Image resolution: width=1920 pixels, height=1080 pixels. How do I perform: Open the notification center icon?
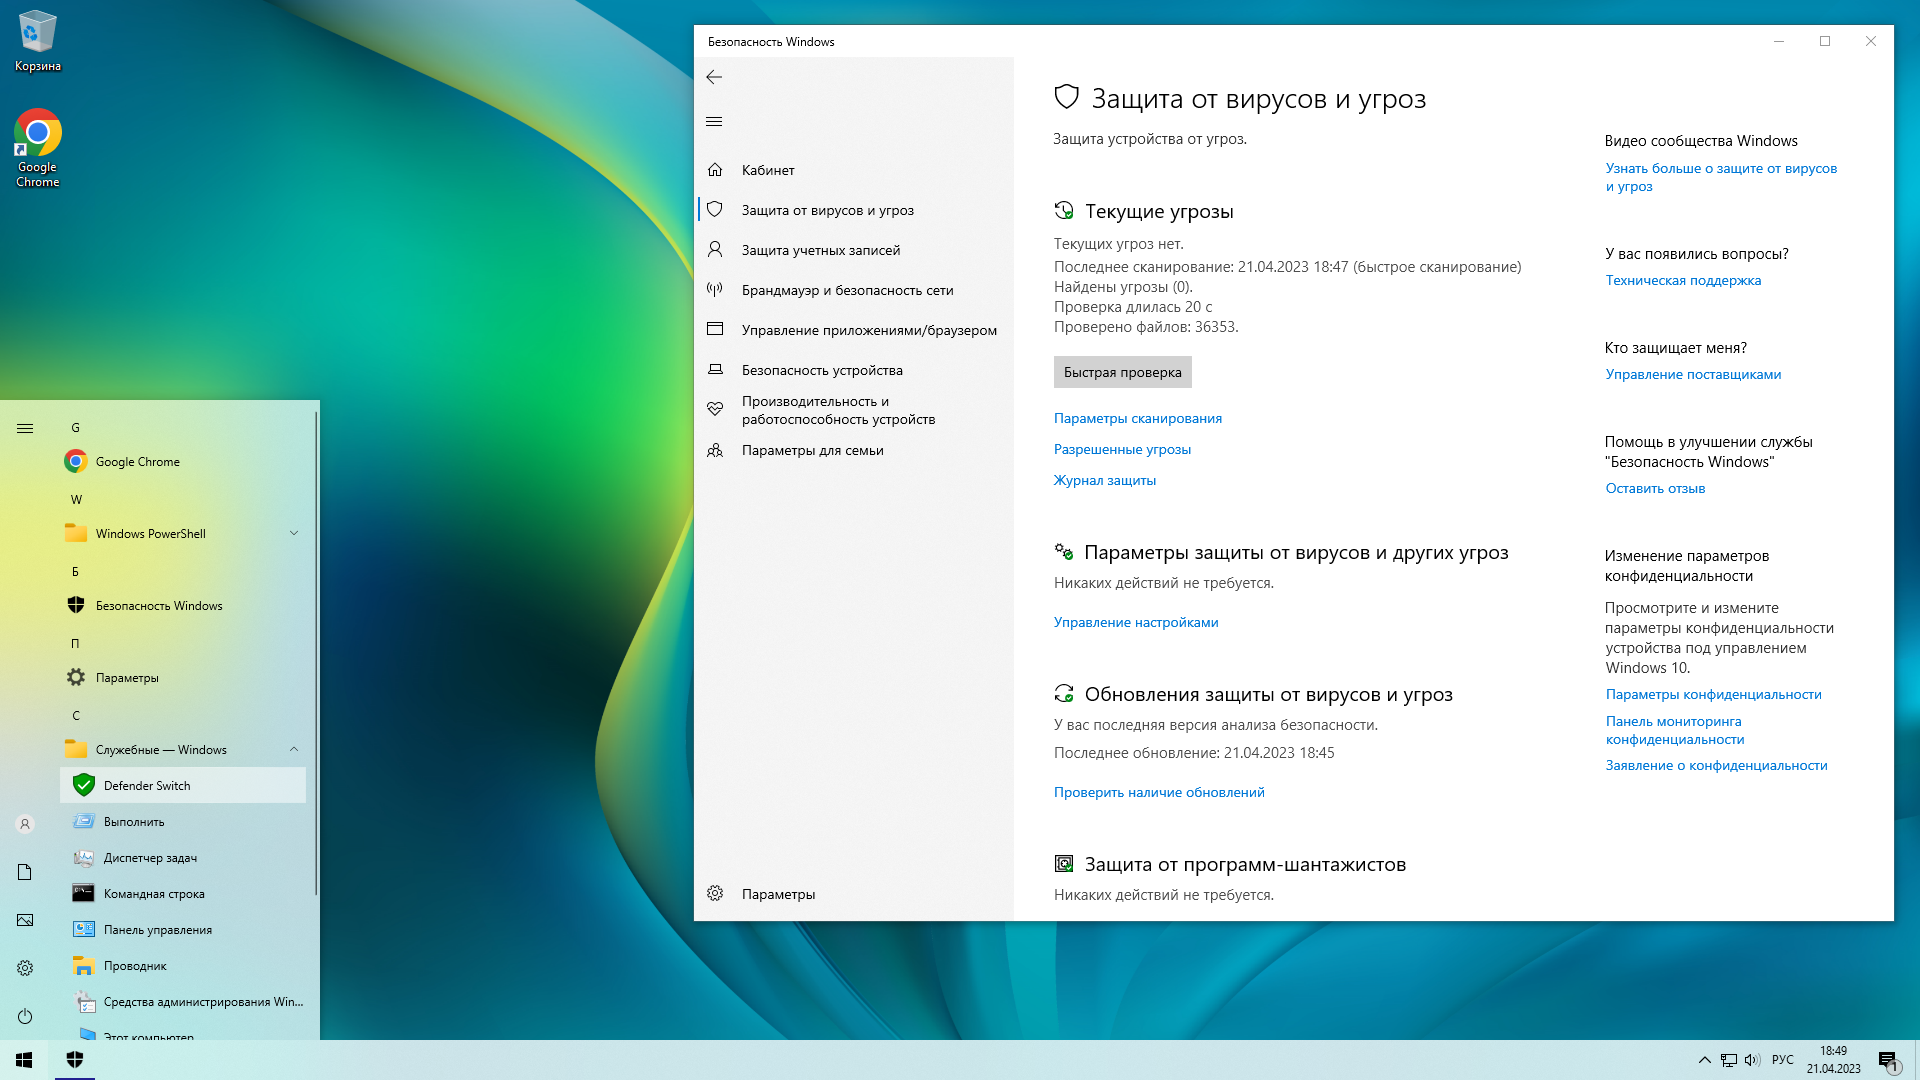click(1888, 1060)
